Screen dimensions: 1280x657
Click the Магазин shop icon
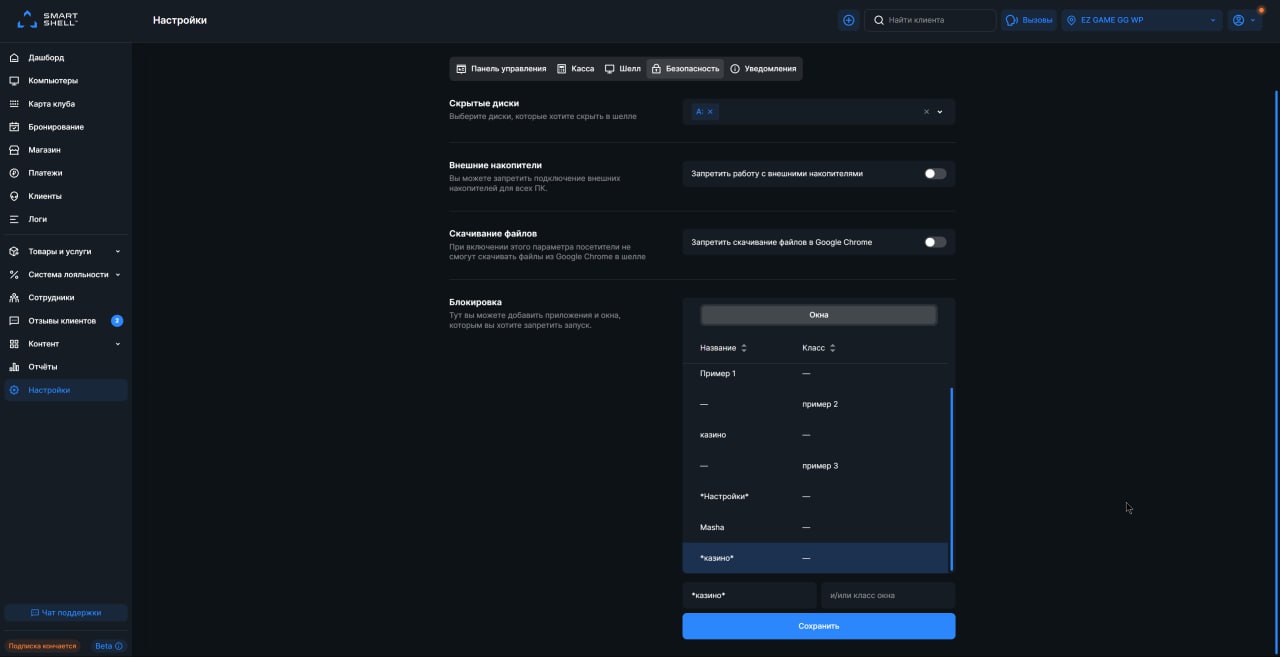pos(14,150)
